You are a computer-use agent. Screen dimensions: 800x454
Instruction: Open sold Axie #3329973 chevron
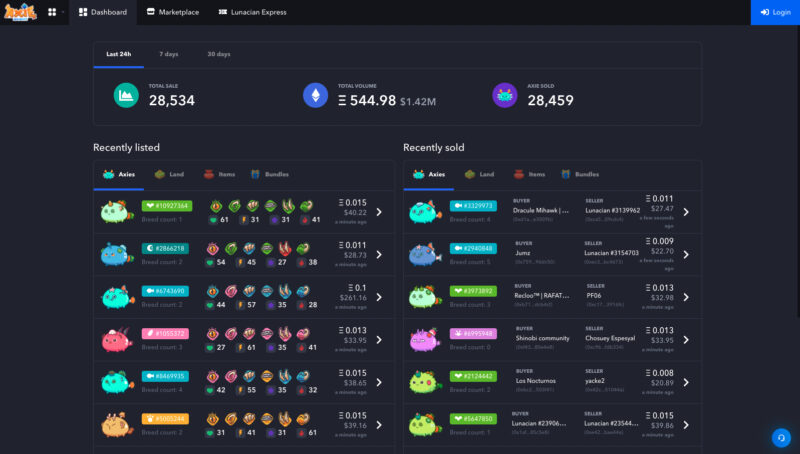coord(686,212)
